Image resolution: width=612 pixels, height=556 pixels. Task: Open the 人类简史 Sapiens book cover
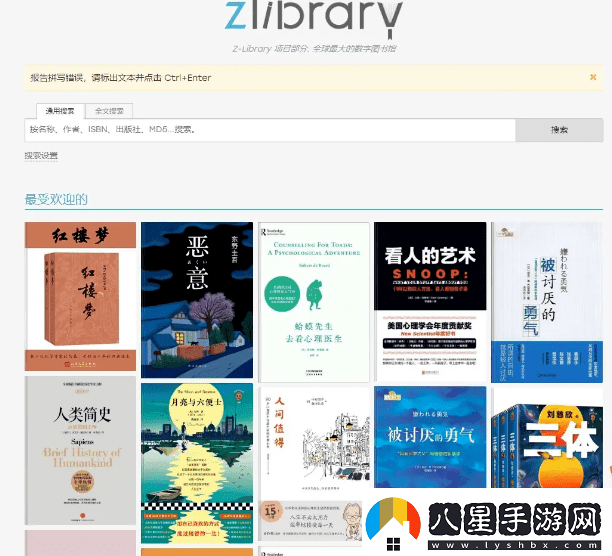(80, 451)
